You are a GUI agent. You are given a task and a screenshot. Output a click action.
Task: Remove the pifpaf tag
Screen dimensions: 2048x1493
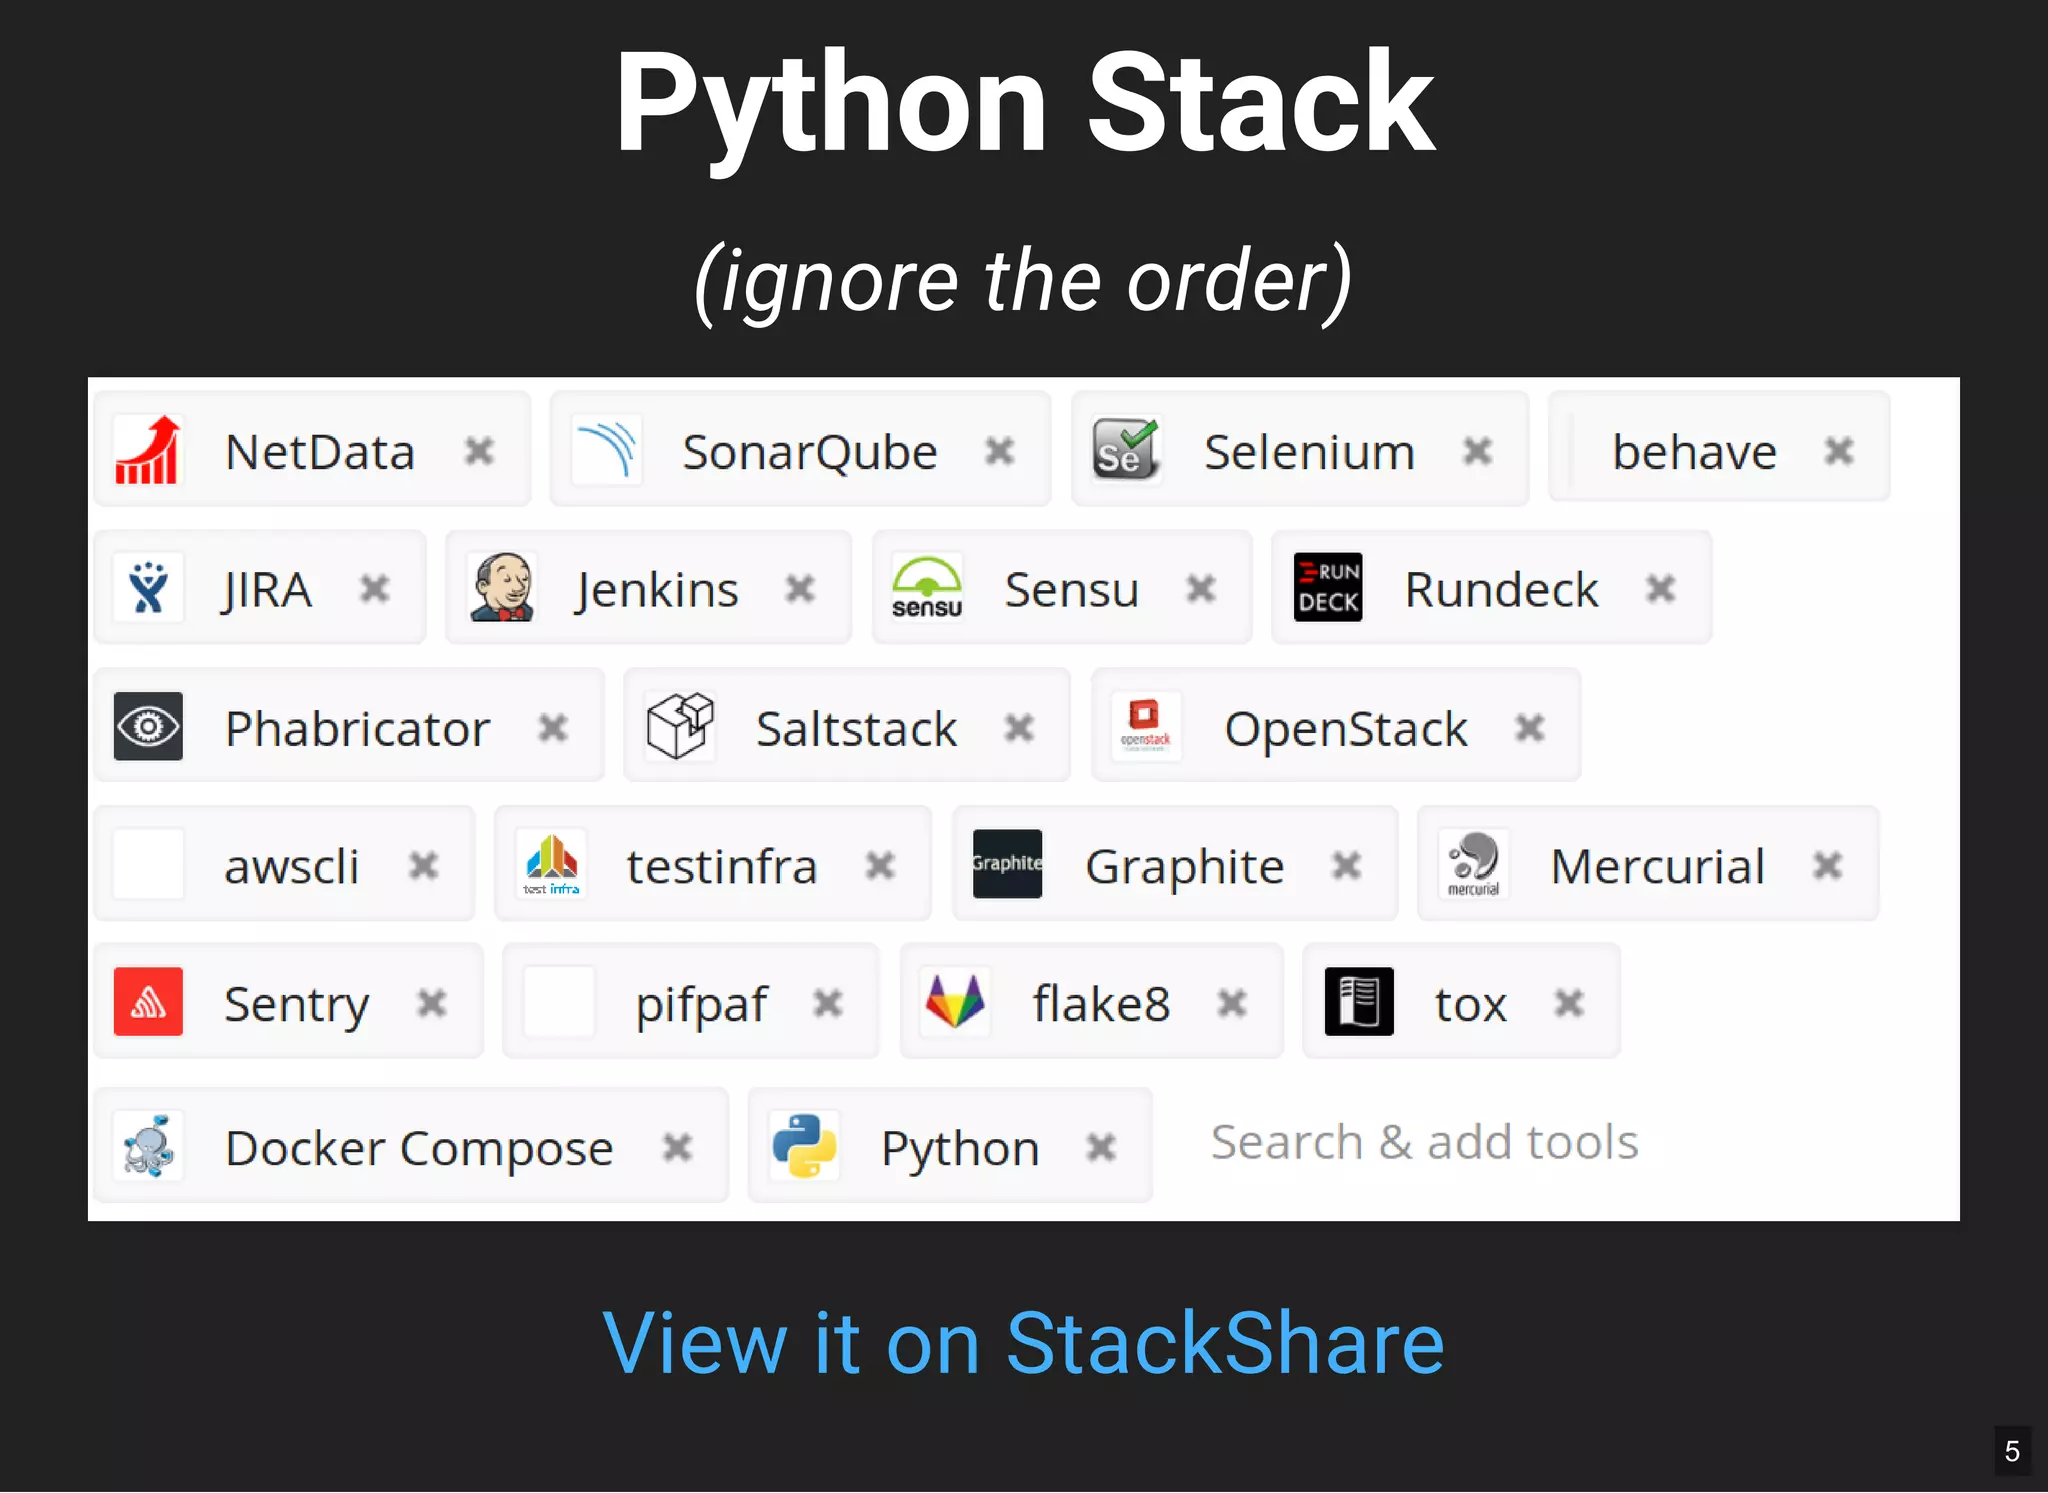click(828, 1003)
